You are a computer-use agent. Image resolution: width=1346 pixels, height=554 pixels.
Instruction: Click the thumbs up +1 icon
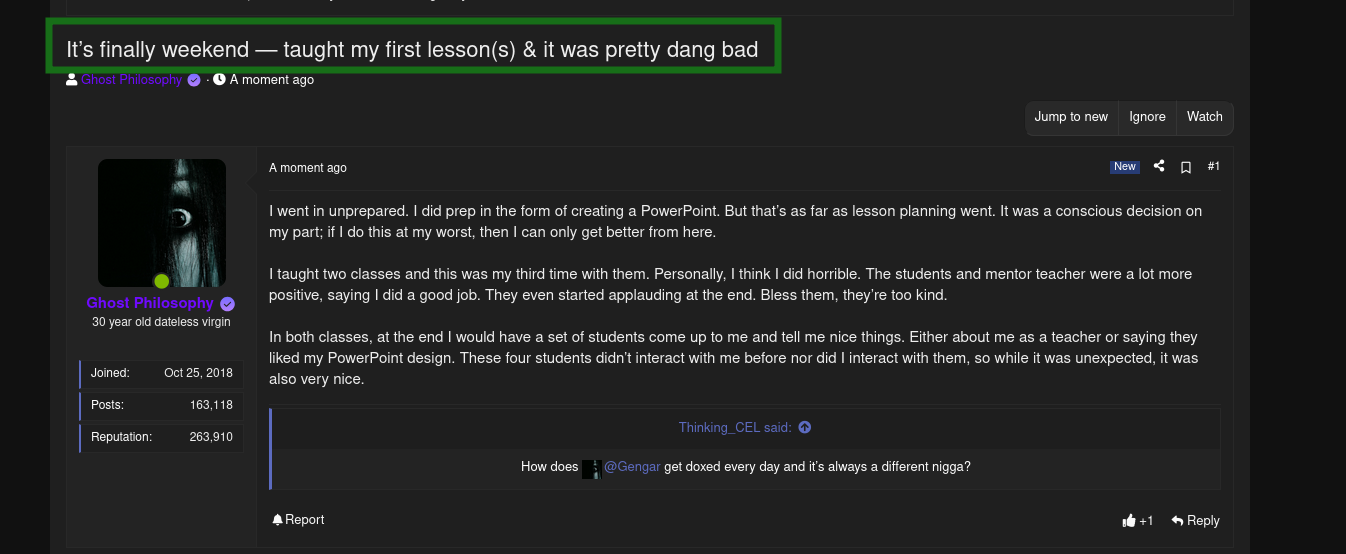(x=1130, y=520)
